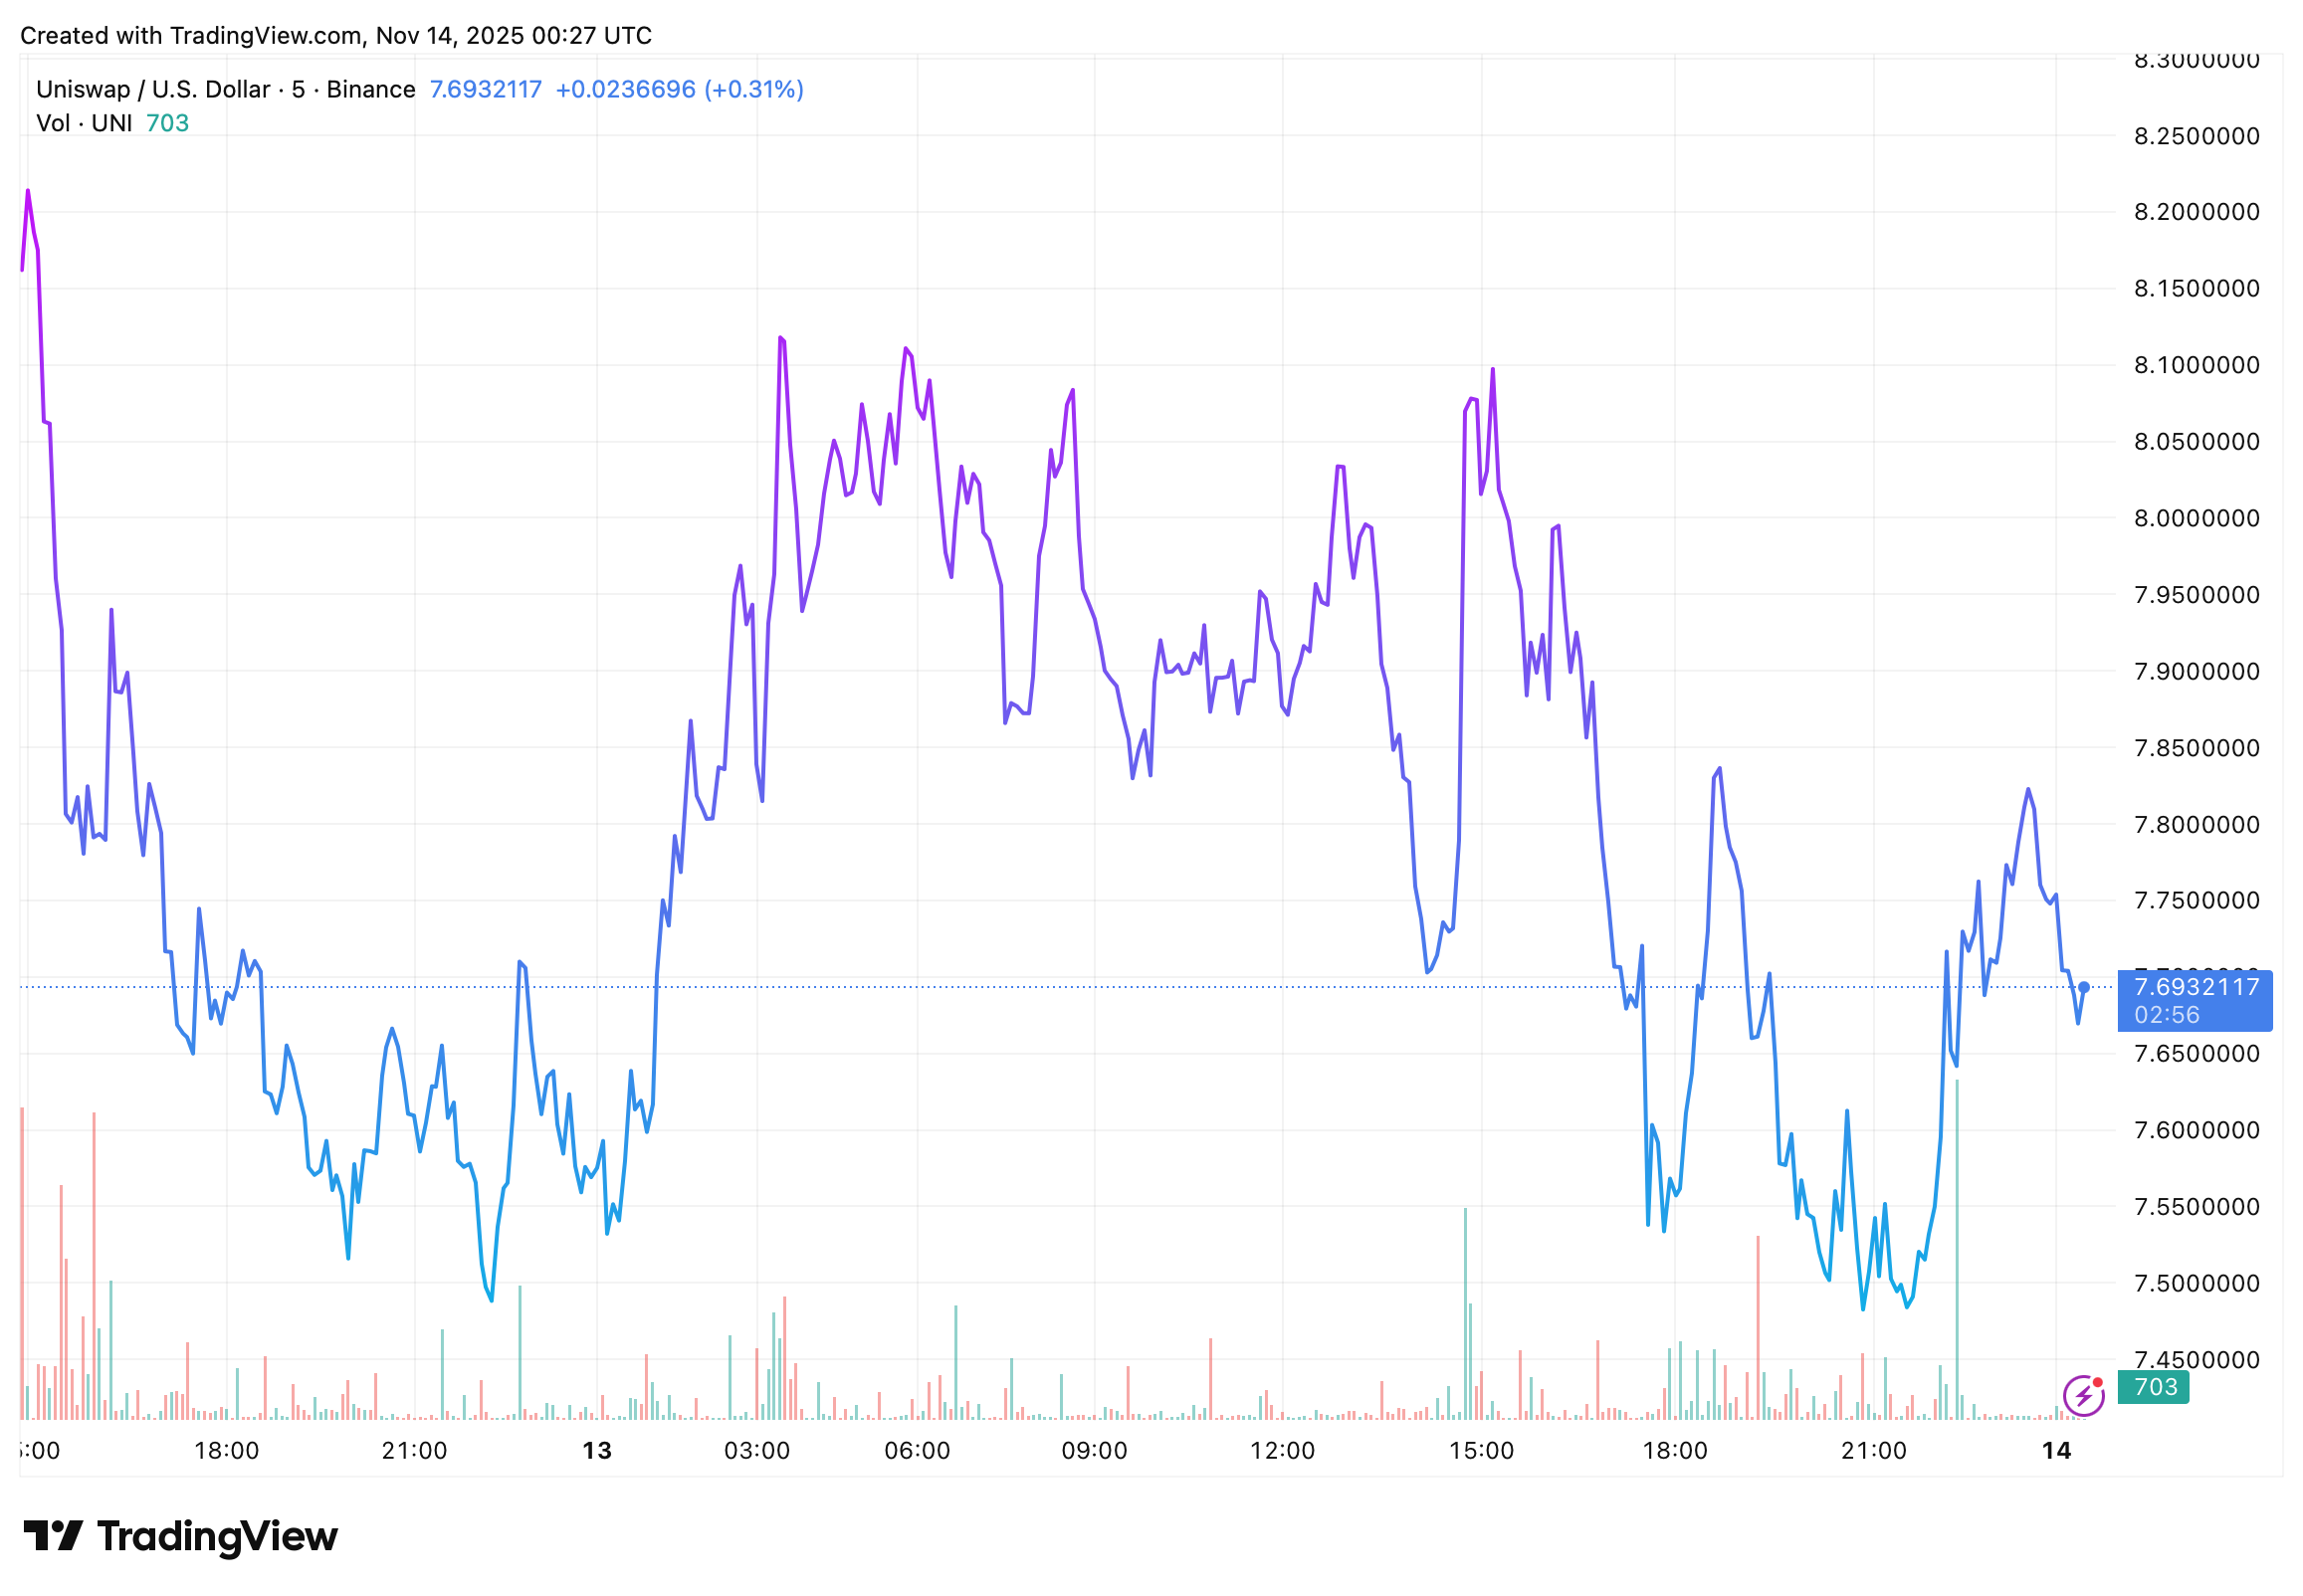Click the green 703 volume badge
The width and height of the screenshot is (2303, 1596).
[x=2154, y=1387]
